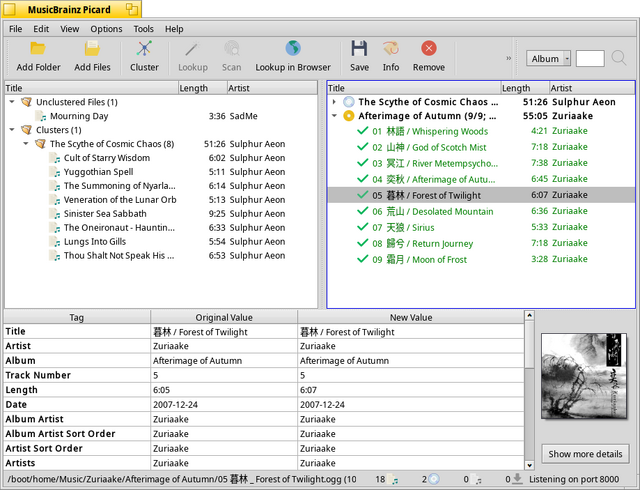The image size is (640, 490).
Task: Select Yuggothian Spell file
Action: (161, 172)
